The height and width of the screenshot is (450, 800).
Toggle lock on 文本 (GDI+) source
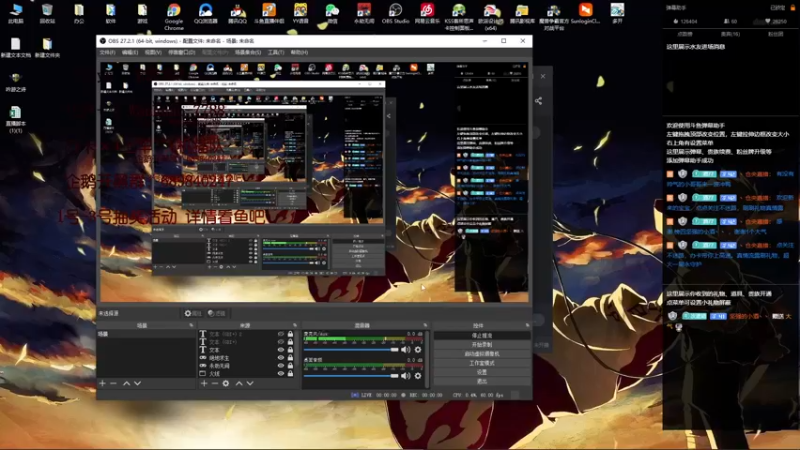pos(290,342)
